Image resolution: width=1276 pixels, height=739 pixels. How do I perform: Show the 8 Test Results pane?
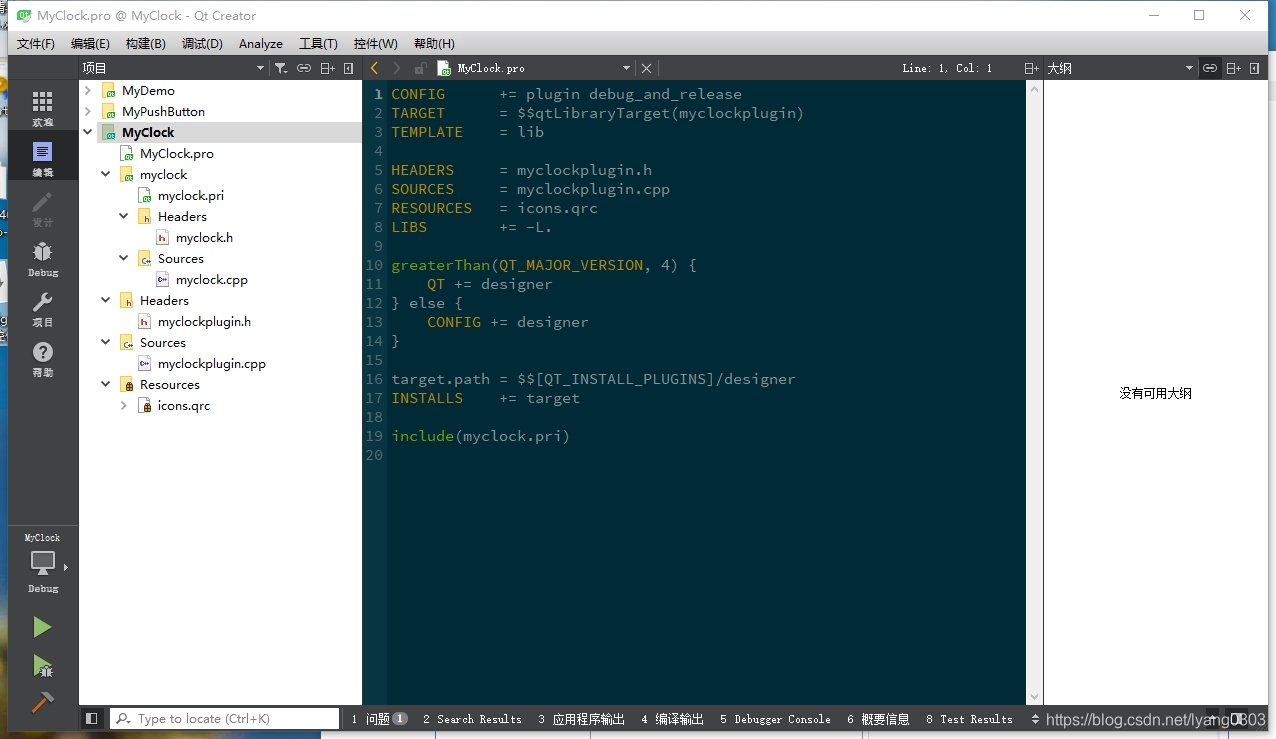[969, 718]
